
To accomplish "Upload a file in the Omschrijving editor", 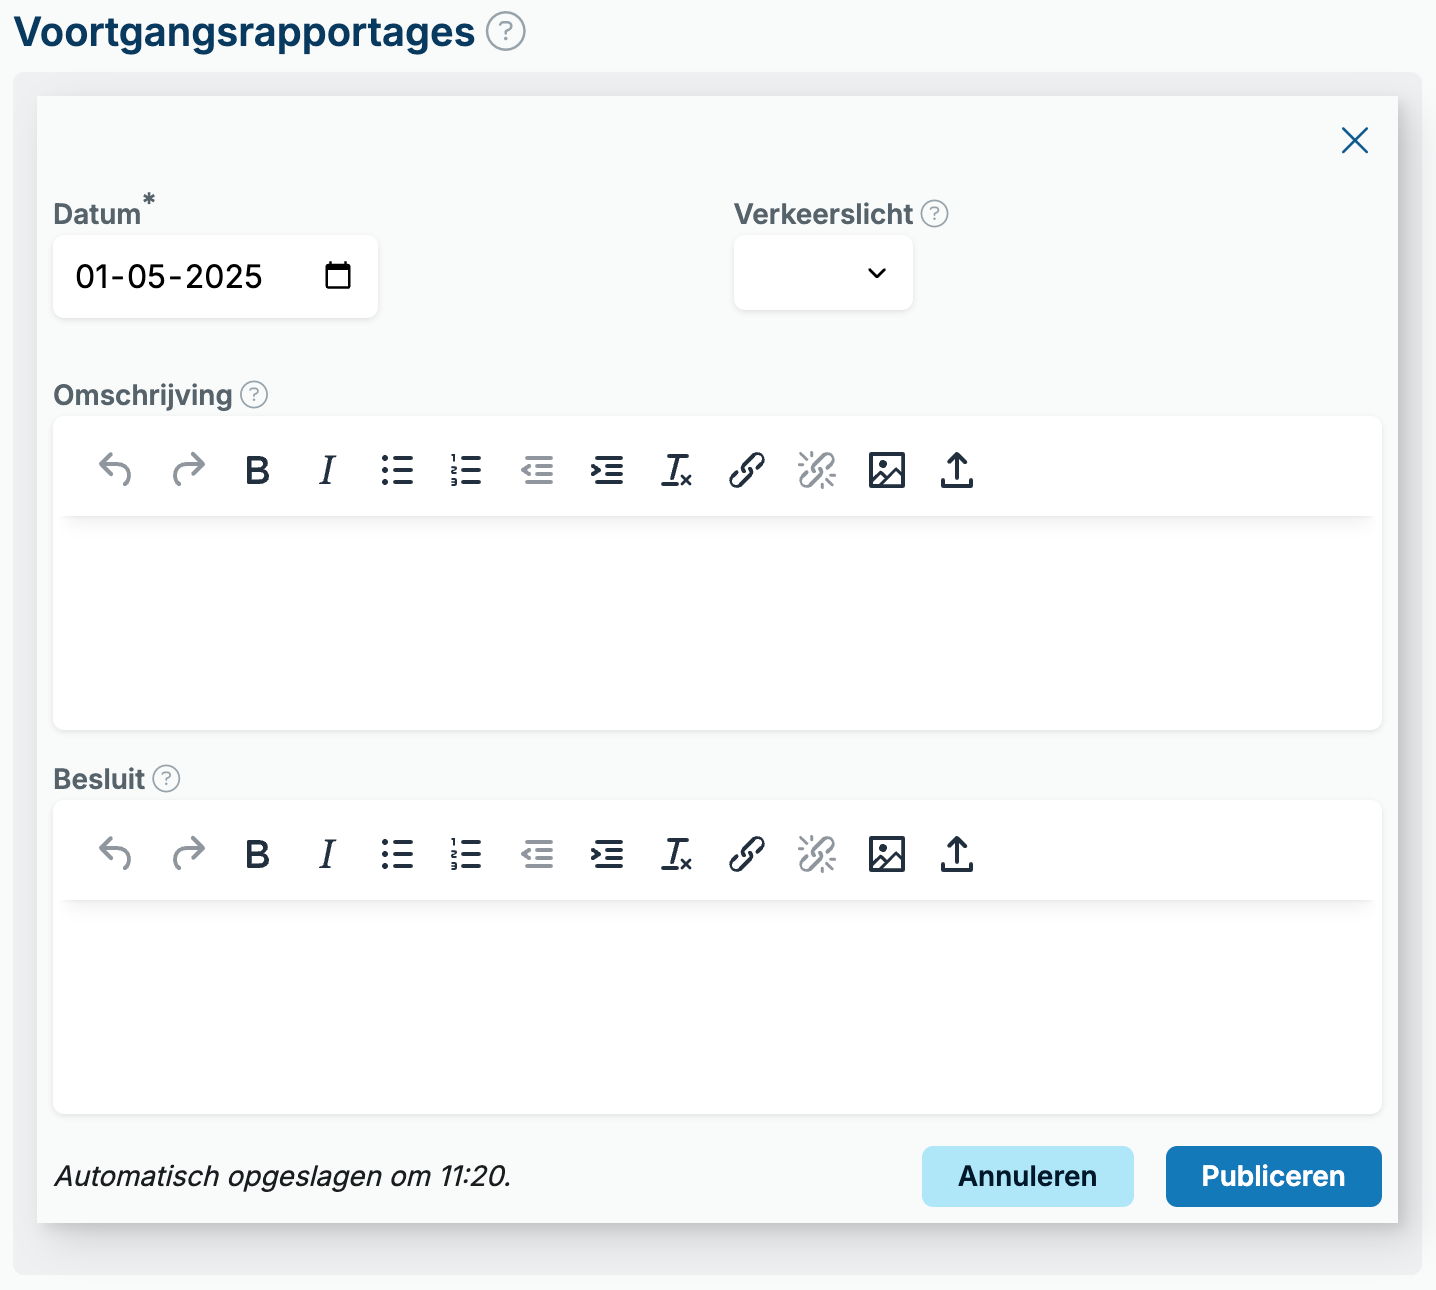I will point(957,469).
